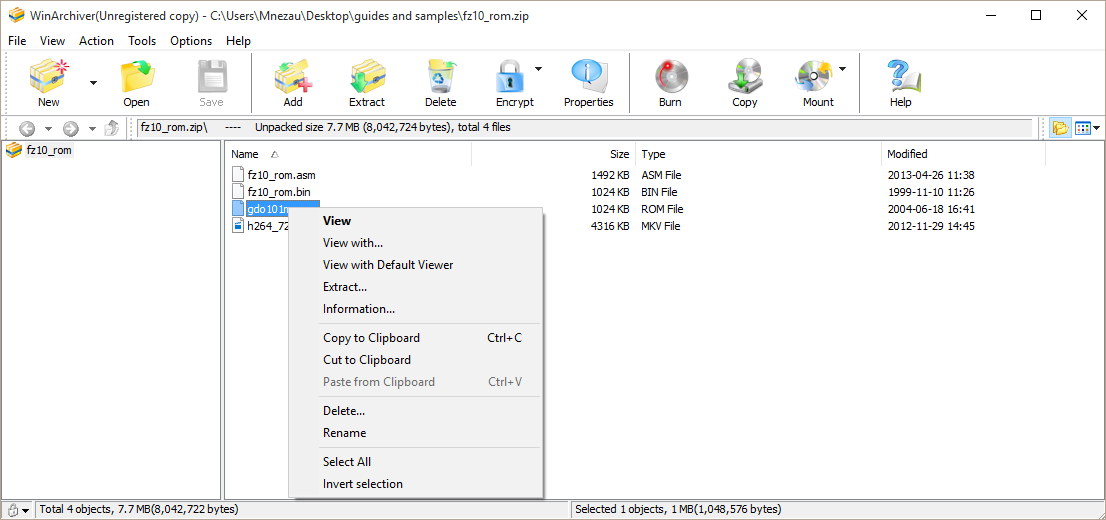Open the Action menu

[96, 41]
